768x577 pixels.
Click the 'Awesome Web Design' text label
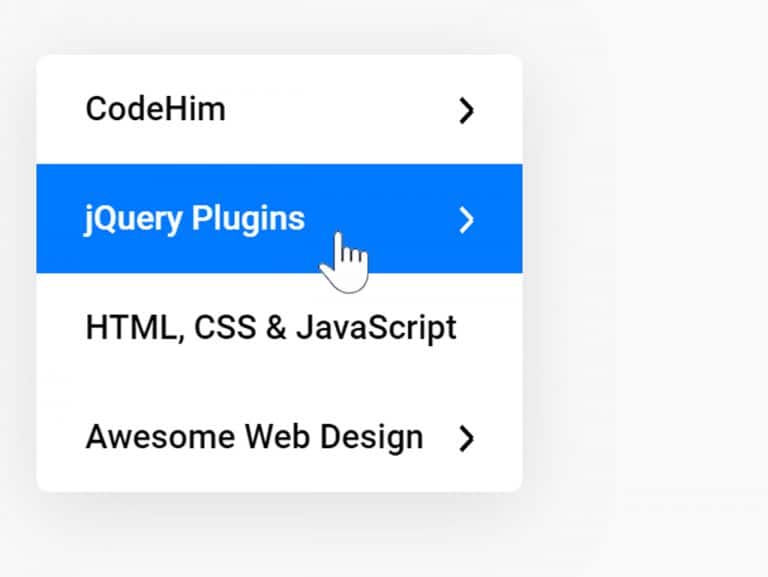point(254,437)
